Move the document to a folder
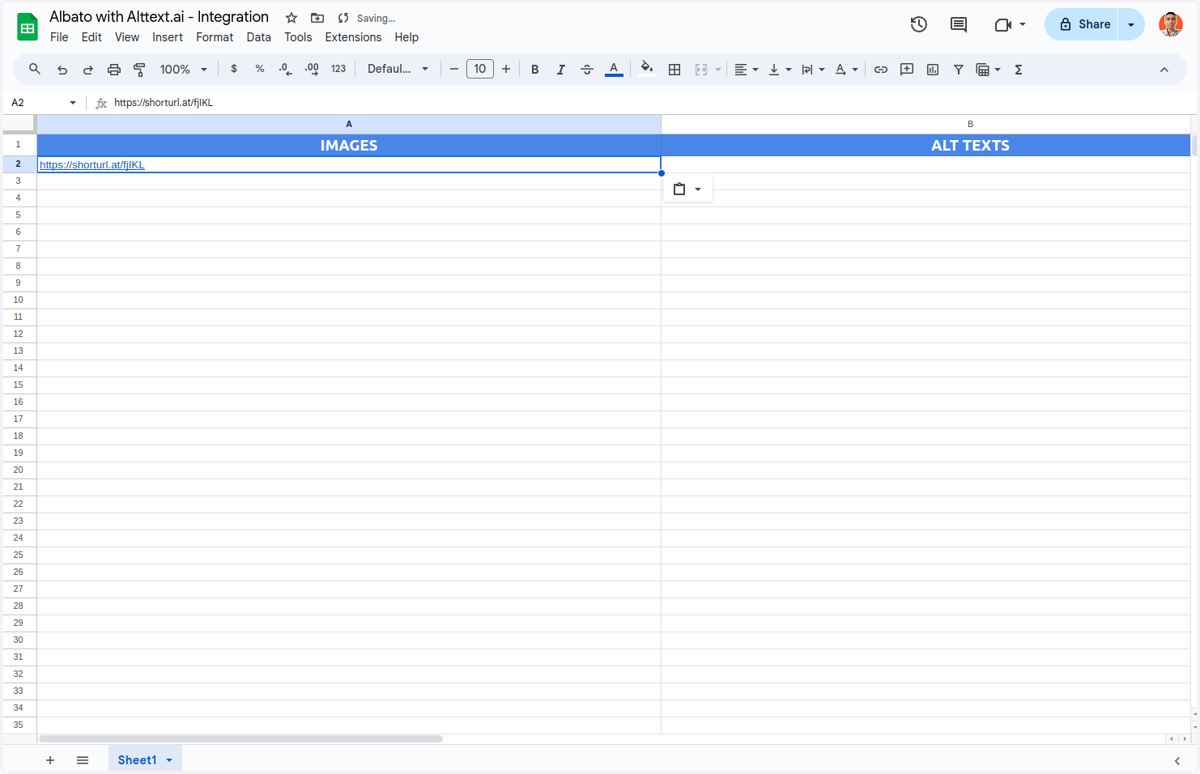This screenshot has height=774, width=1200. click(317, 18)
